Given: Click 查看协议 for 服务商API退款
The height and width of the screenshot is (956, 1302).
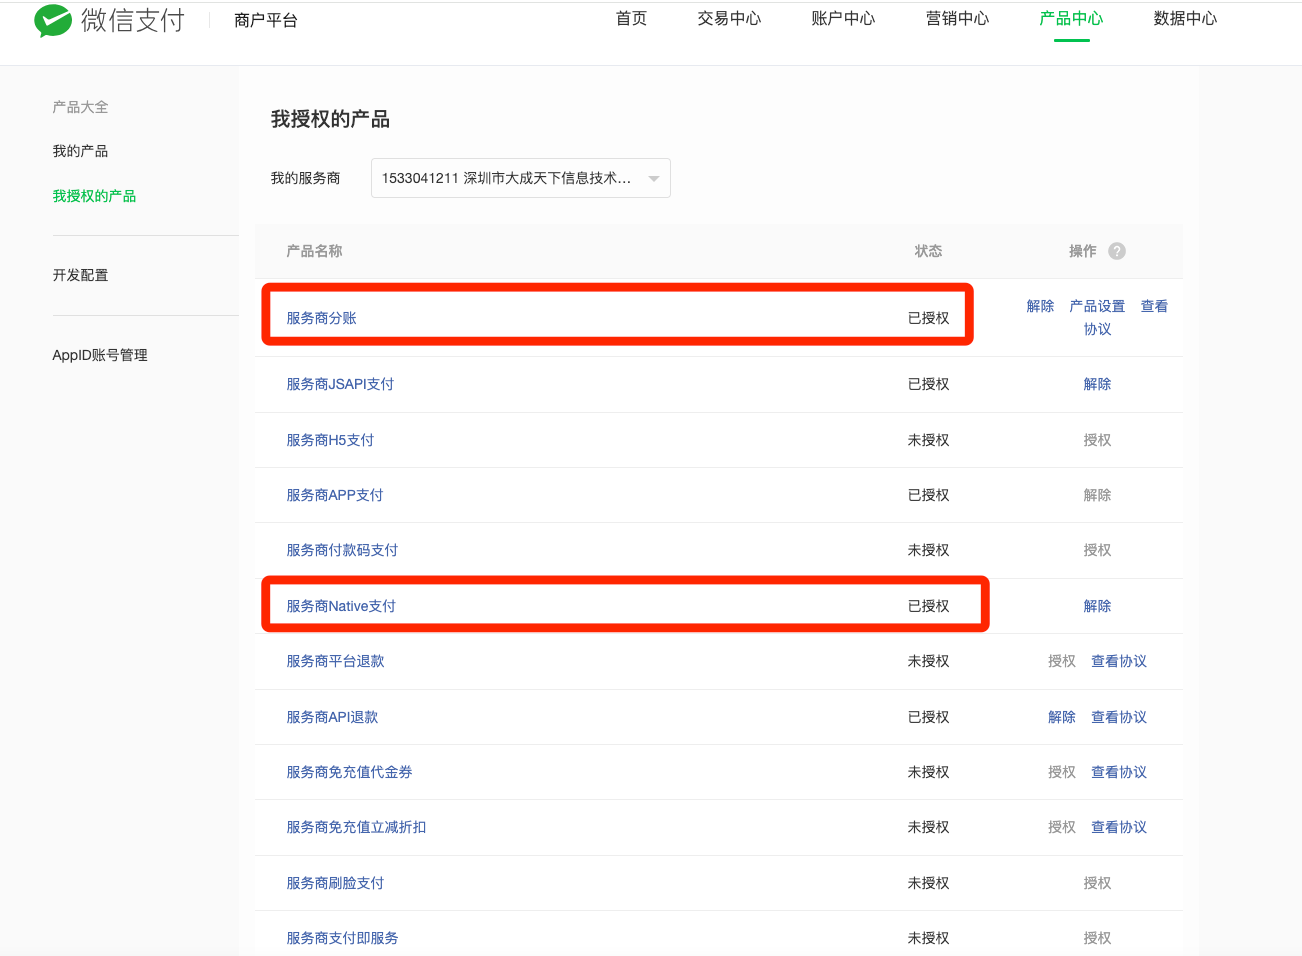Looking at the screenshot, I should pos(1119,717).
